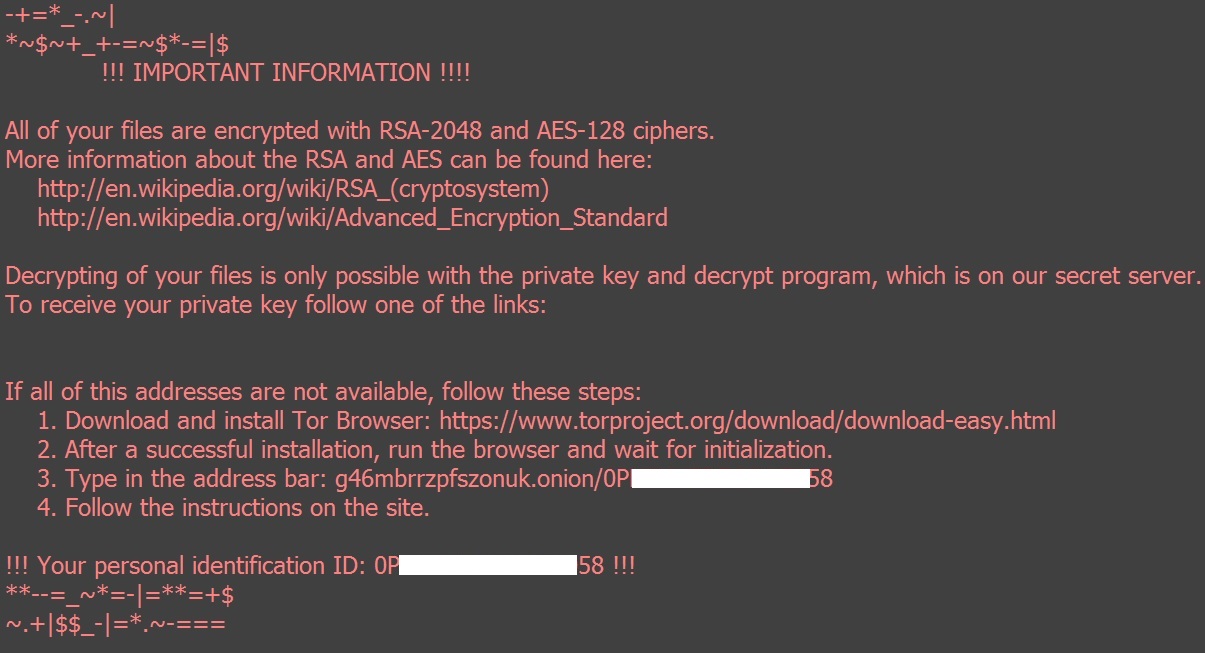Click the symbol line just below the personal ID

point(120,596)
